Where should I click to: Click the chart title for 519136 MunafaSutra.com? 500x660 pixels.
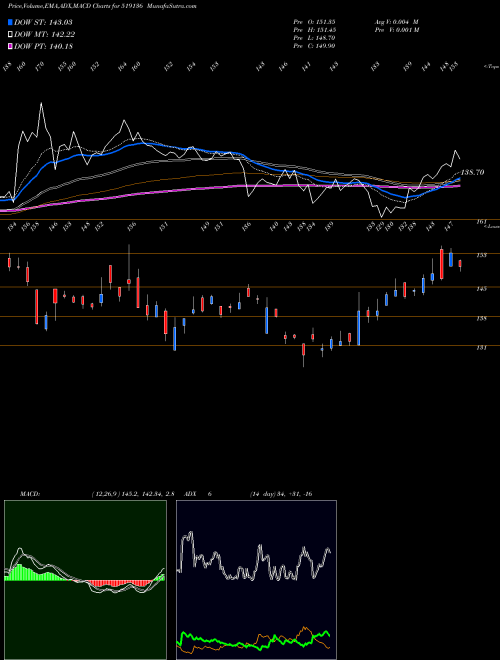click(x=102, y=6)
